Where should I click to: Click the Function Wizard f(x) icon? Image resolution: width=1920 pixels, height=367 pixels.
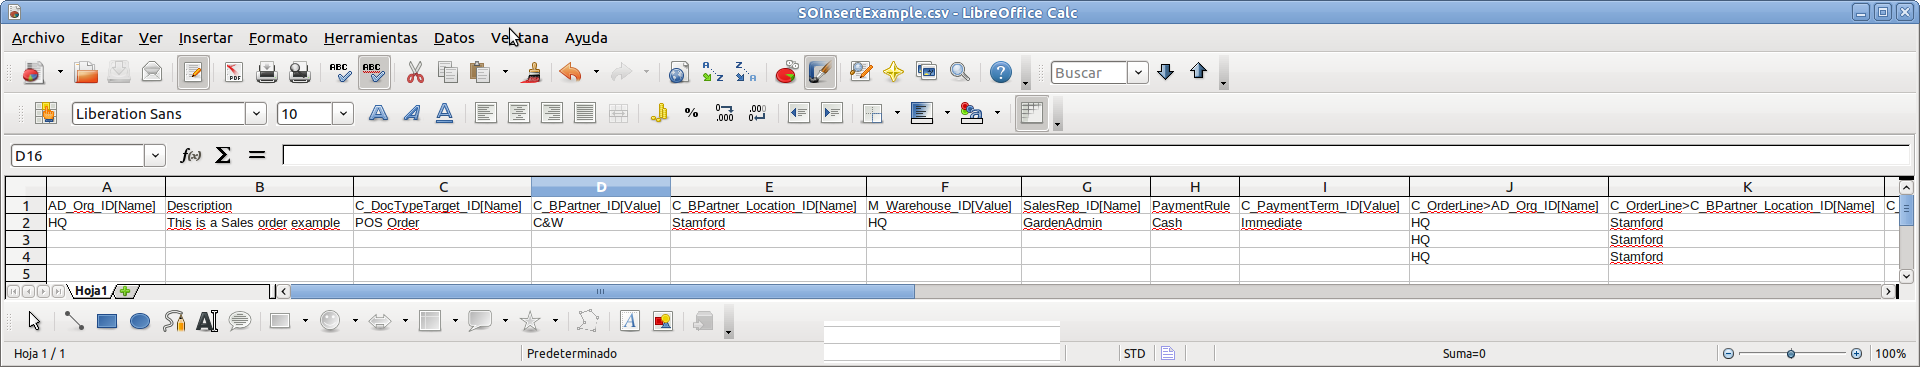coord(190,155)
